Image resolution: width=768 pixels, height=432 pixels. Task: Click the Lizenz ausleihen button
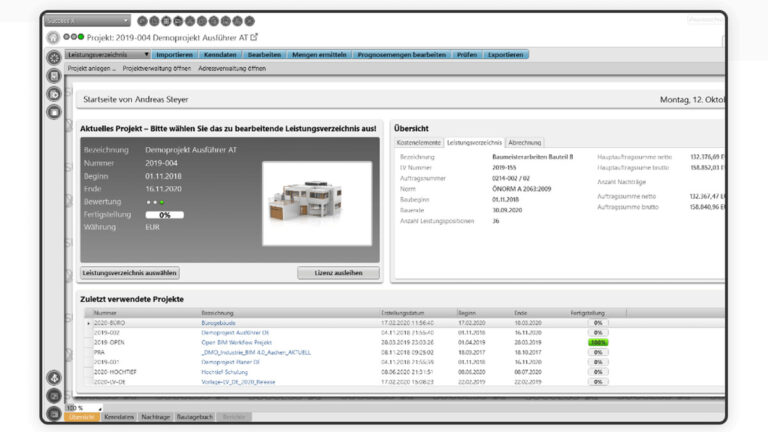(338, 272)
